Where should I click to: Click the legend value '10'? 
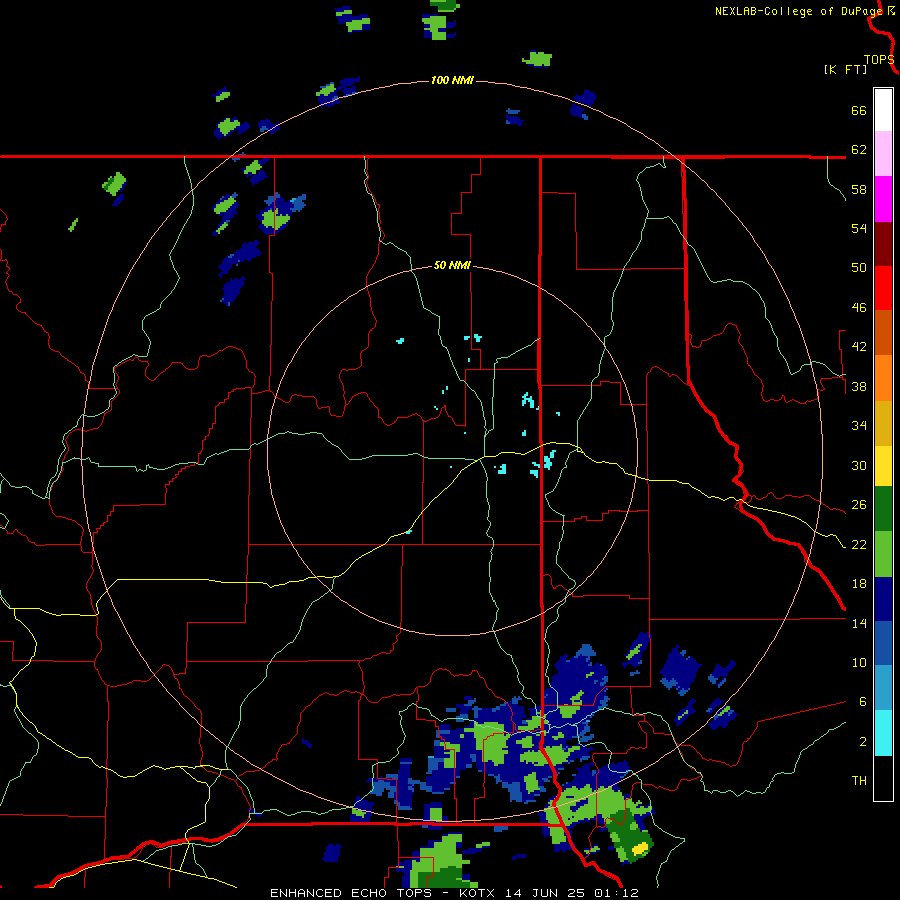[x=859, y=663]
